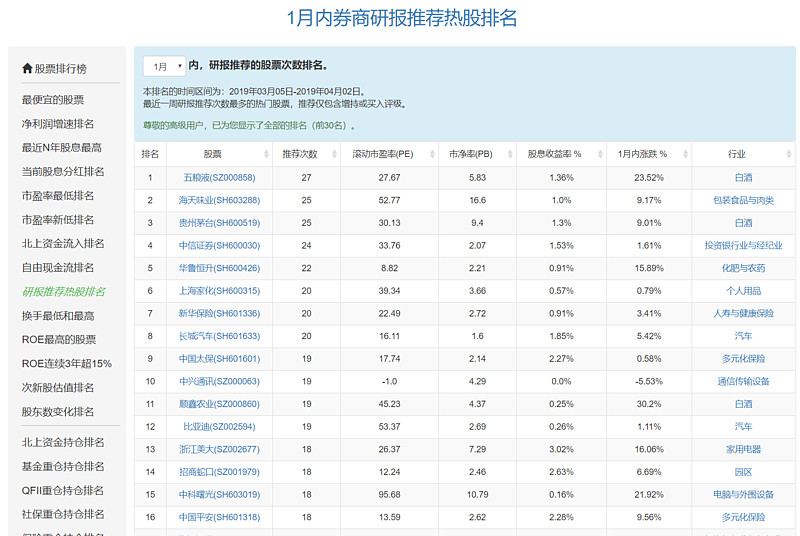Open stock link 中国平安(SH601318)
Viewport: 800px width, 536px height.
pyautogui.click(x=219, y=517)
